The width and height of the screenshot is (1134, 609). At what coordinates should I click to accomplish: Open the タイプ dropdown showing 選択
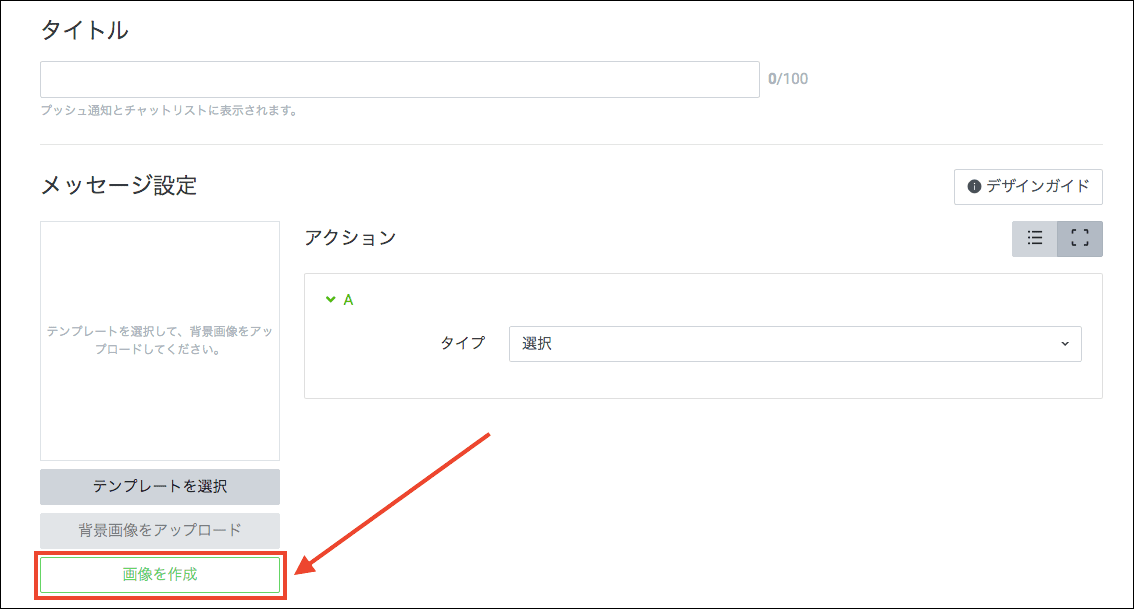(794, 343)
